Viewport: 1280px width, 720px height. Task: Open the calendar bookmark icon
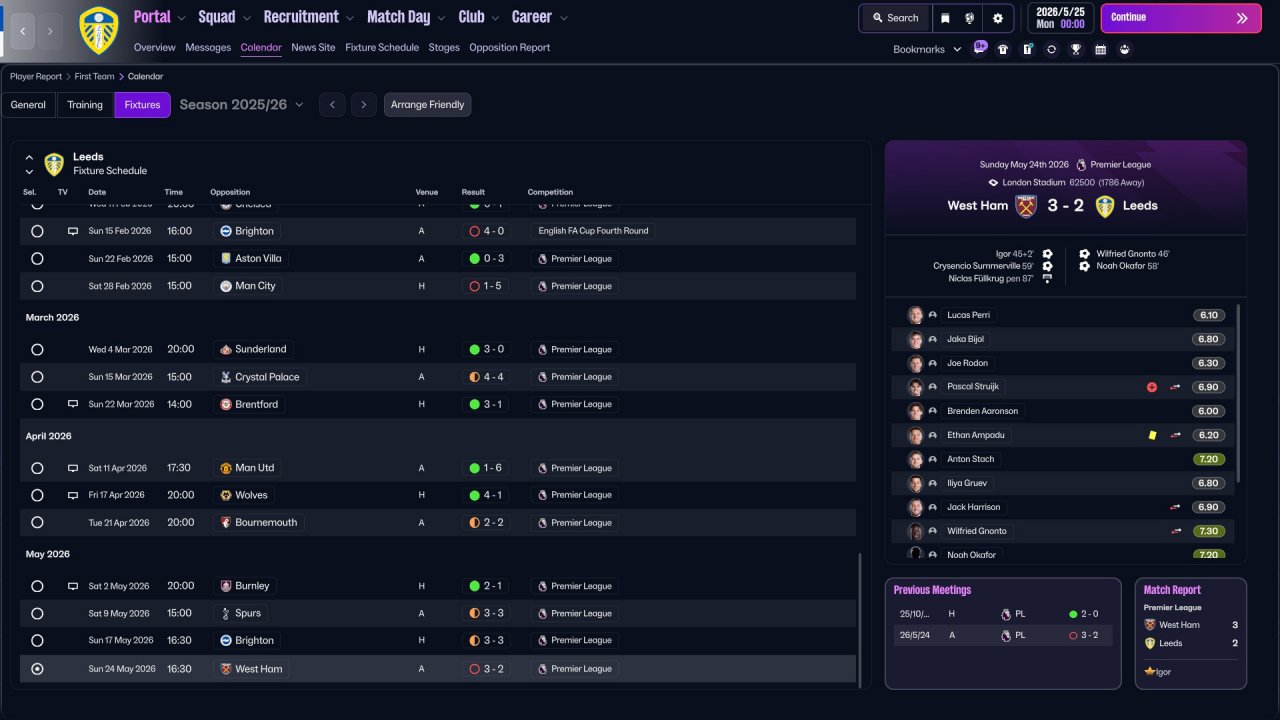1100,49
